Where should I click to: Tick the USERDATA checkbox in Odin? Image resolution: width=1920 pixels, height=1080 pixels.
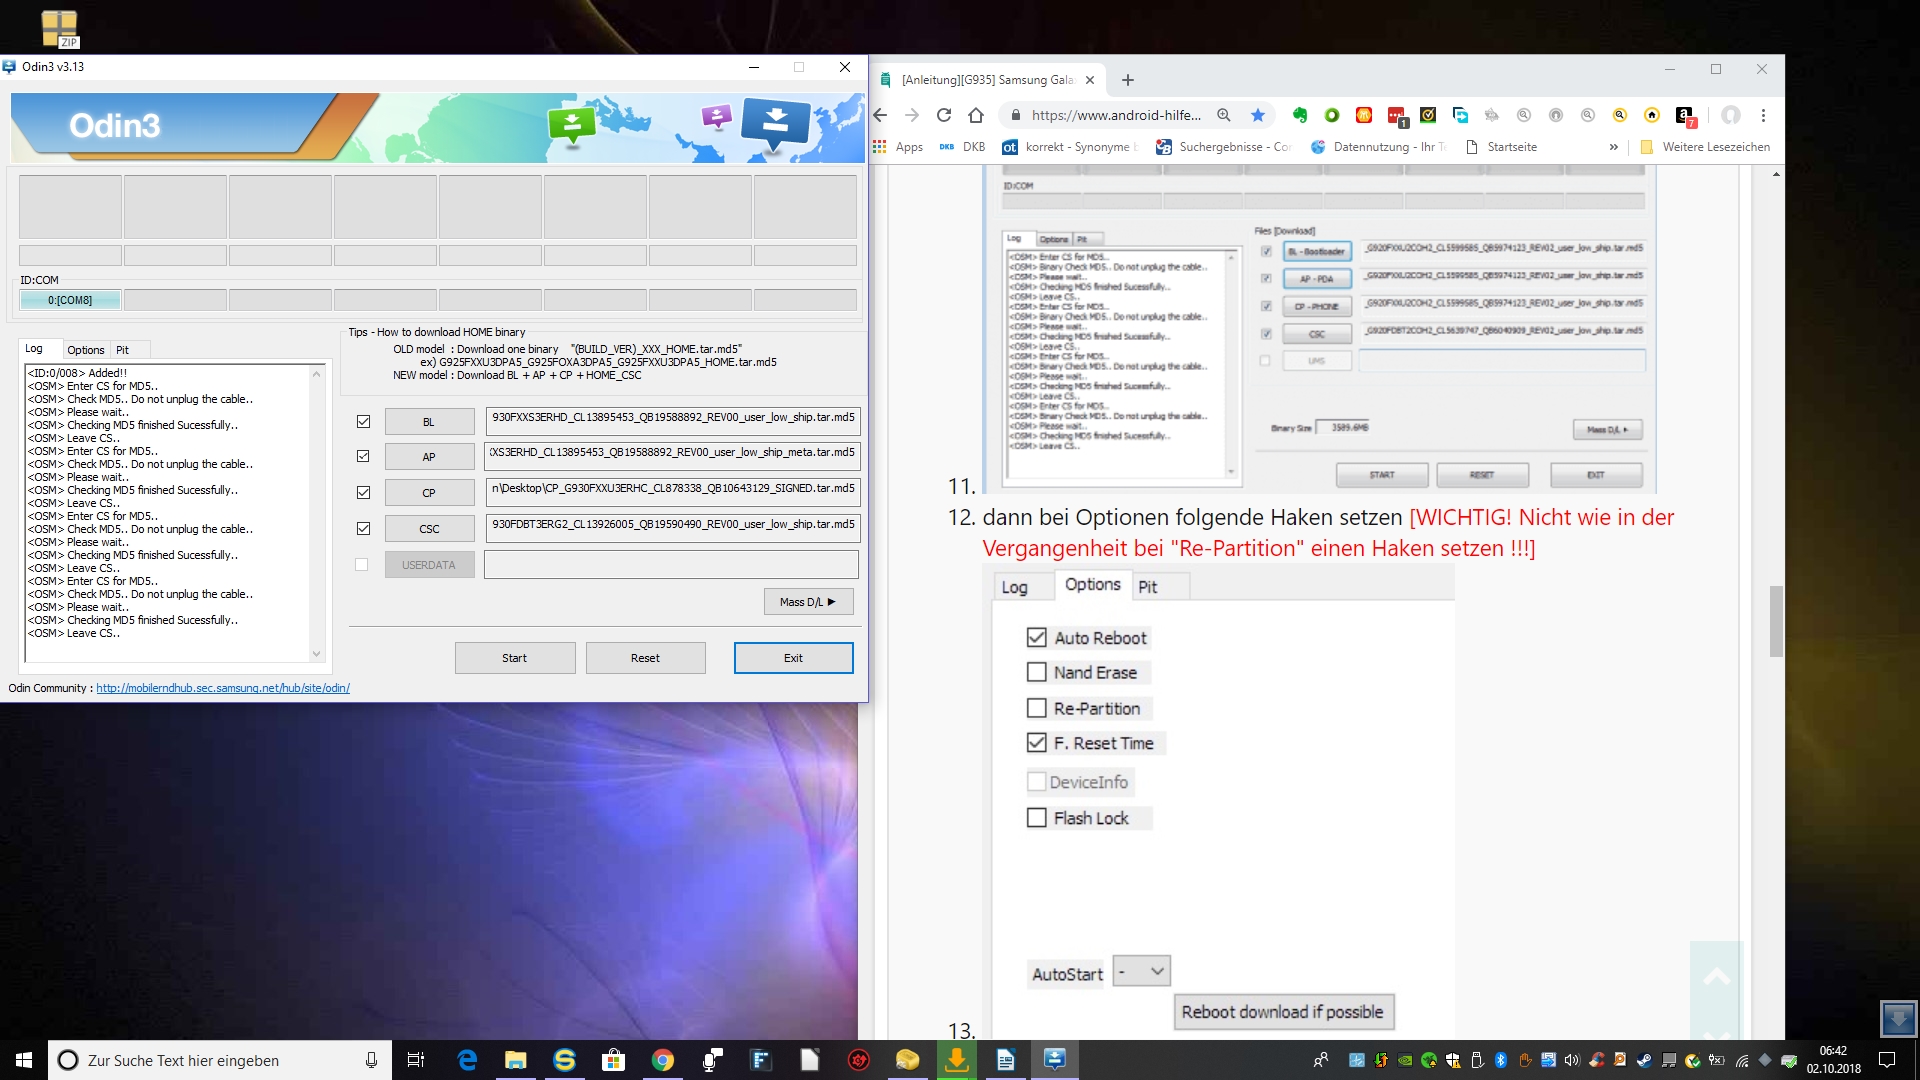(x=362, y=565)
